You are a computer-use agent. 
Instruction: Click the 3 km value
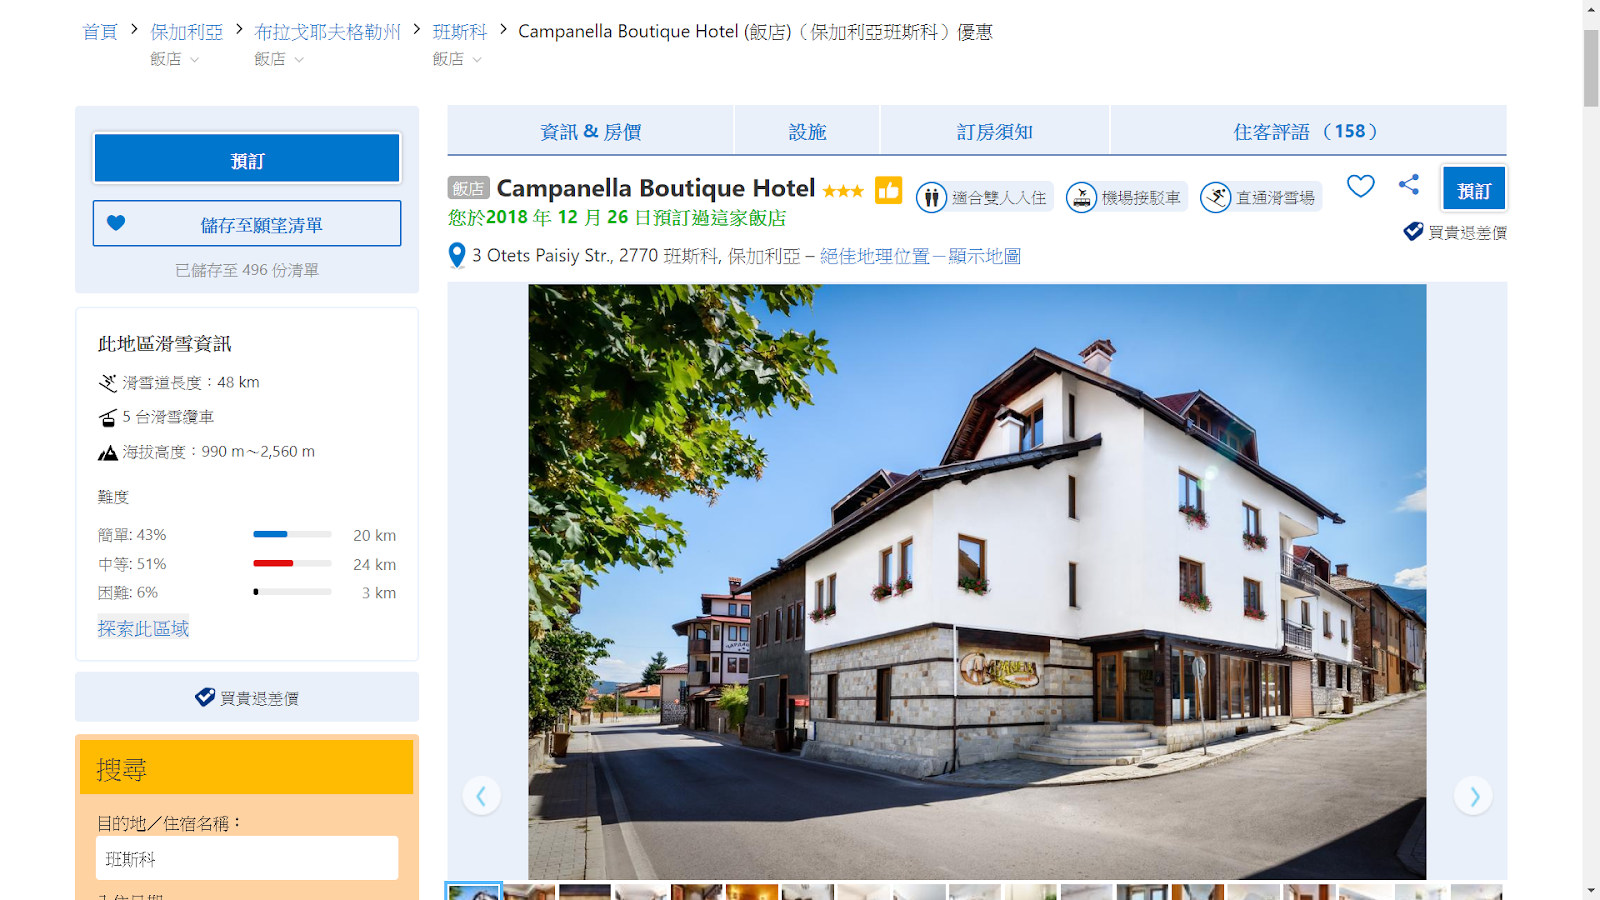[x=379, y=593]
